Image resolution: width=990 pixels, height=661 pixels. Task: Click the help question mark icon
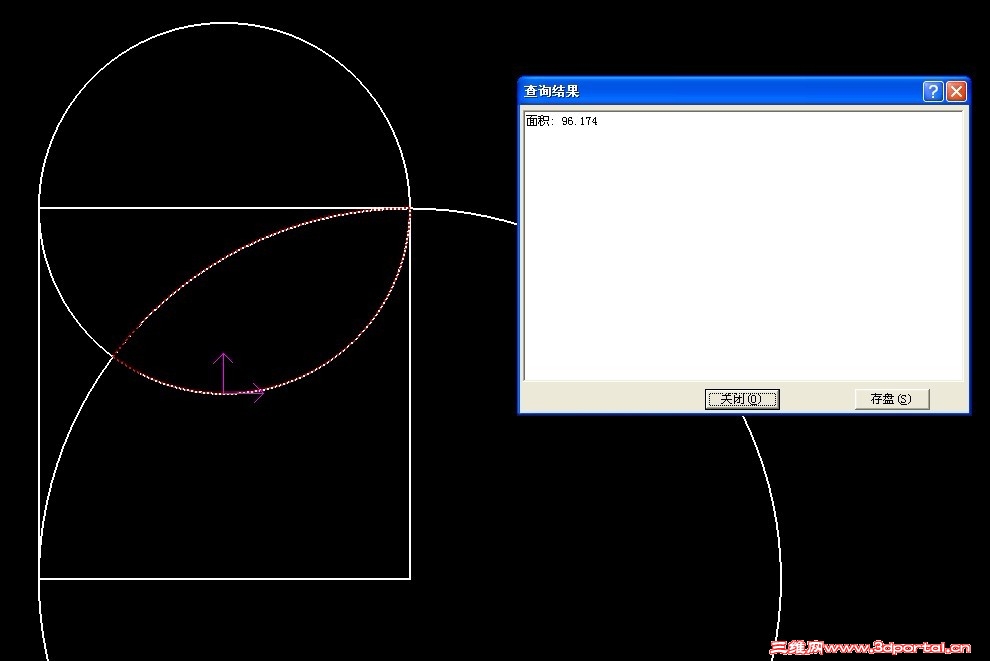[x=933, y=92]
